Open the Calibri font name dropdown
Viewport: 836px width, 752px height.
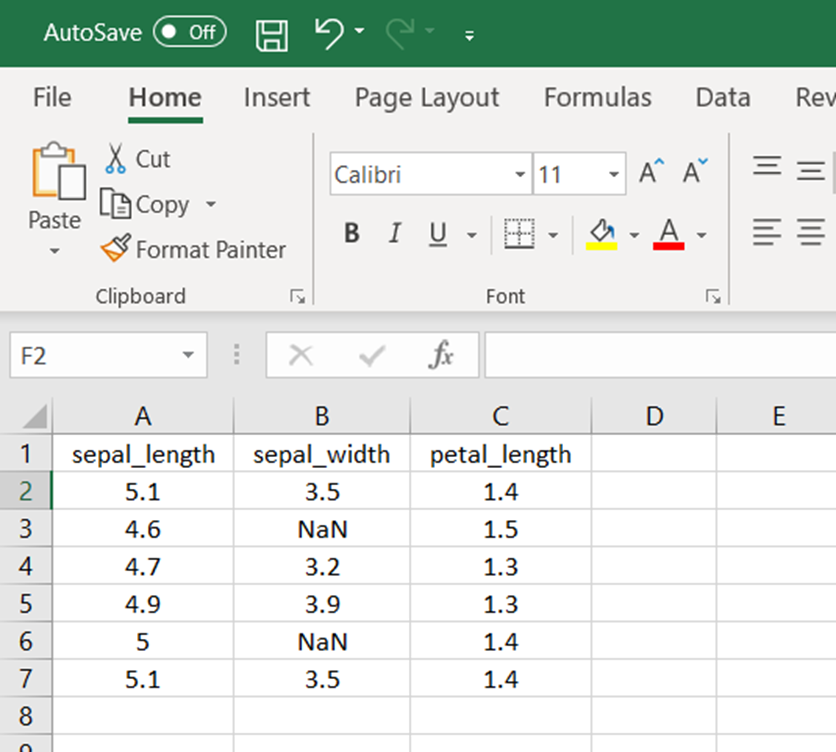[x=520, y=174]
